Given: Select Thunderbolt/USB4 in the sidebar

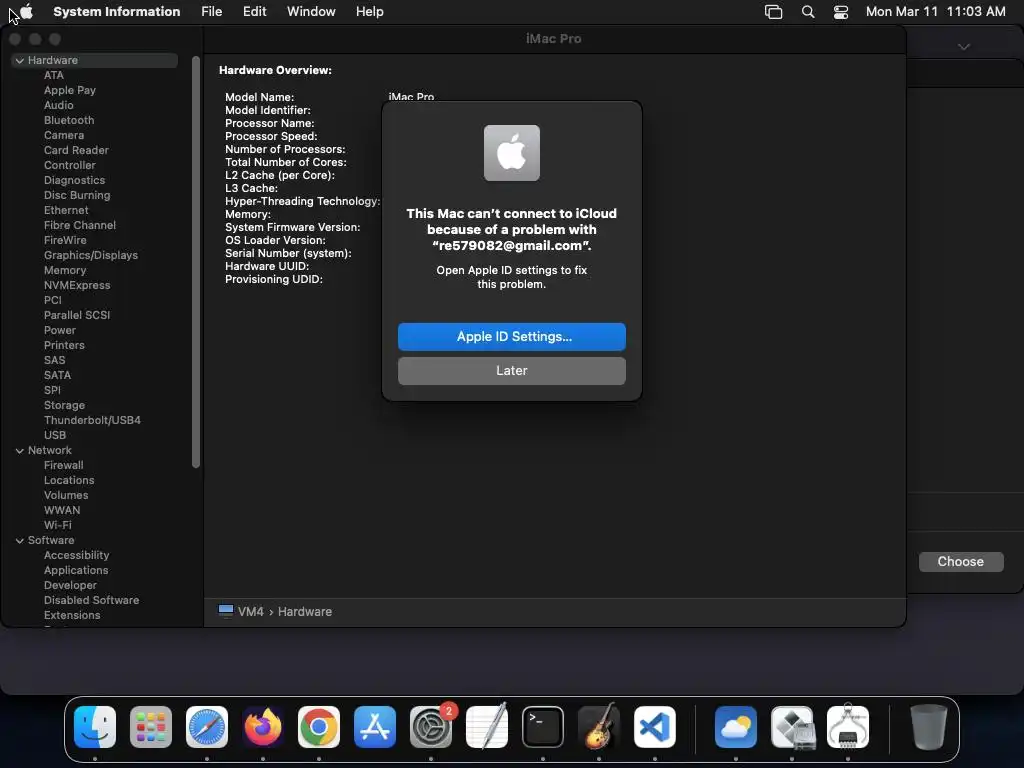Looking at the screenshot, I should click(x=92, y=421).
